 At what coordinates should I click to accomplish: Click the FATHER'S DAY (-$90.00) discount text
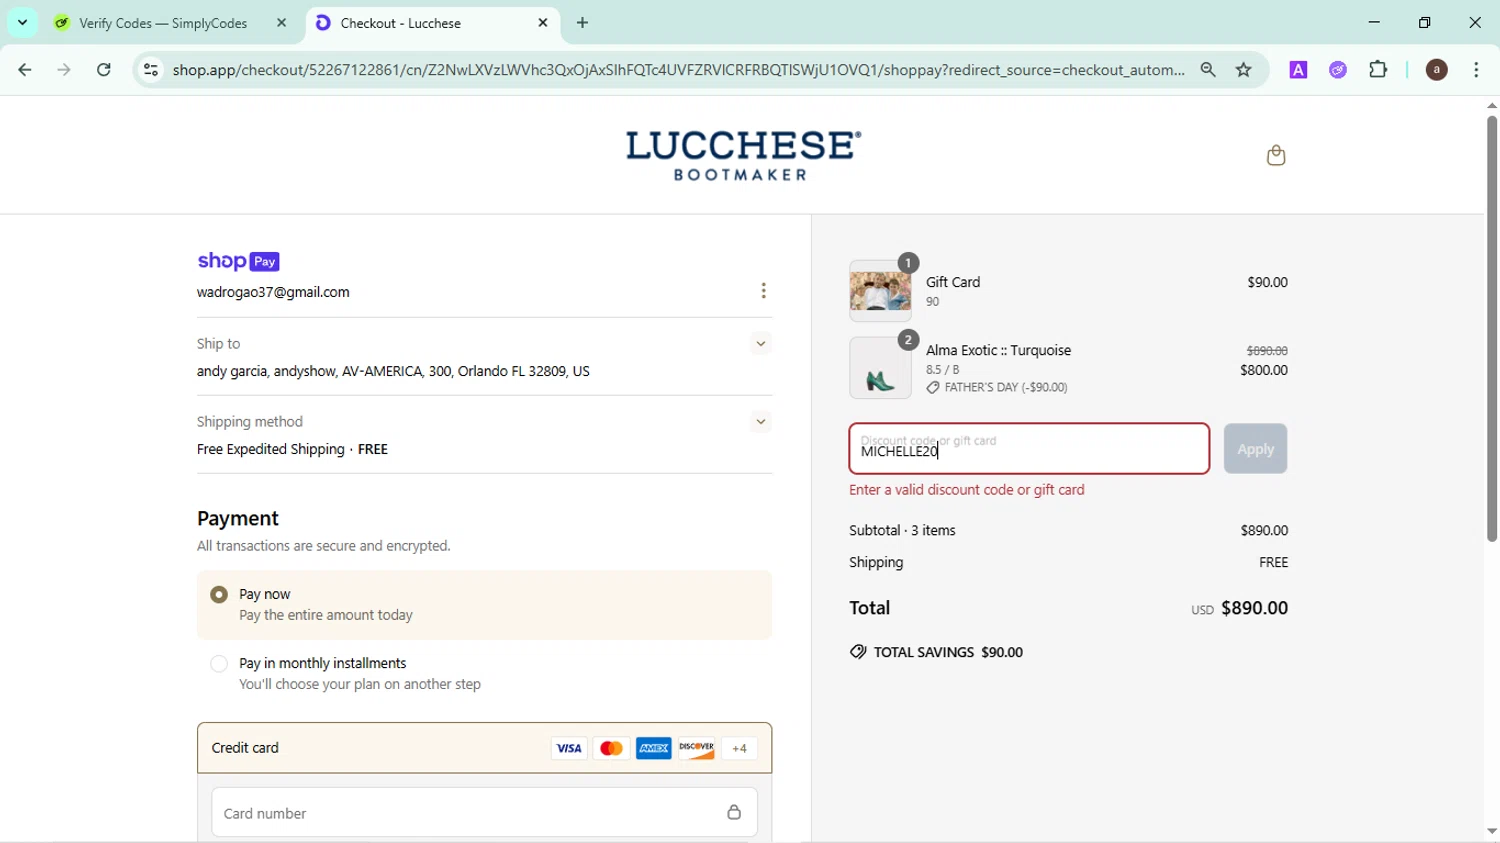click(x=1006, y=388)
